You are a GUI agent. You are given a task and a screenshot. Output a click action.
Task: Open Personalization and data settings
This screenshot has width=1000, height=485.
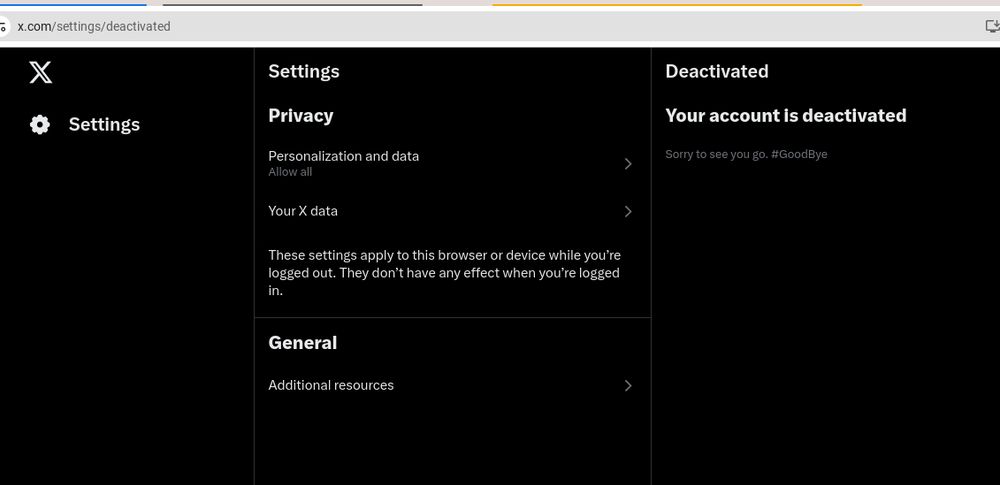click(452, 163)
